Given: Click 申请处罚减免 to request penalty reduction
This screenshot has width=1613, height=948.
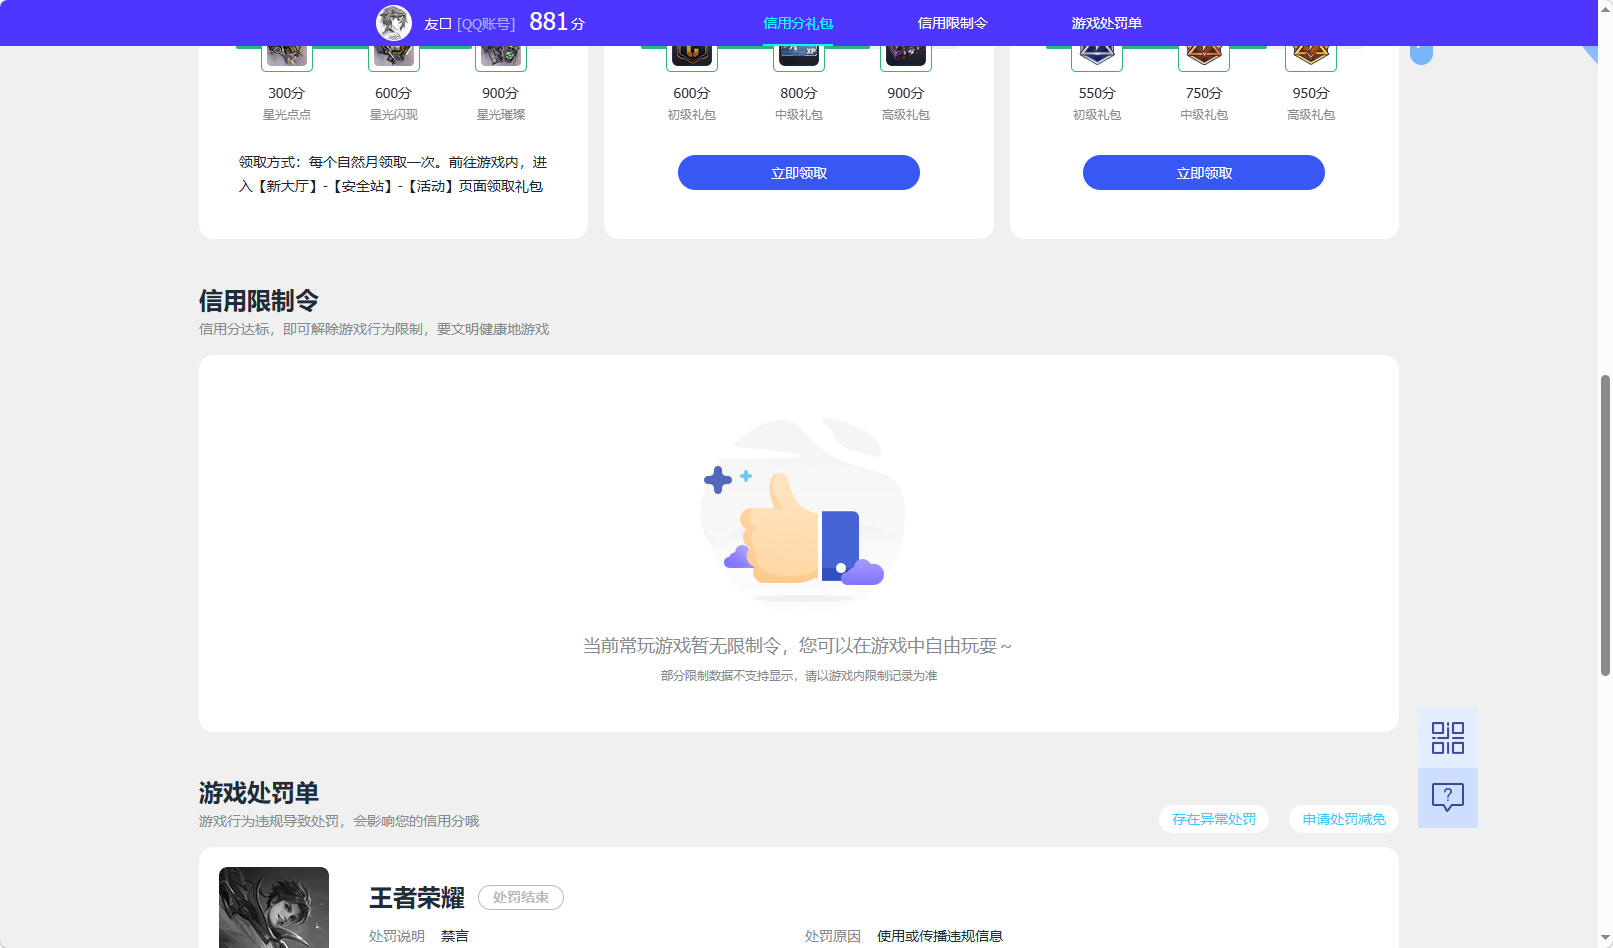Looking at the screenshot, I should (x=1343, y=818).
